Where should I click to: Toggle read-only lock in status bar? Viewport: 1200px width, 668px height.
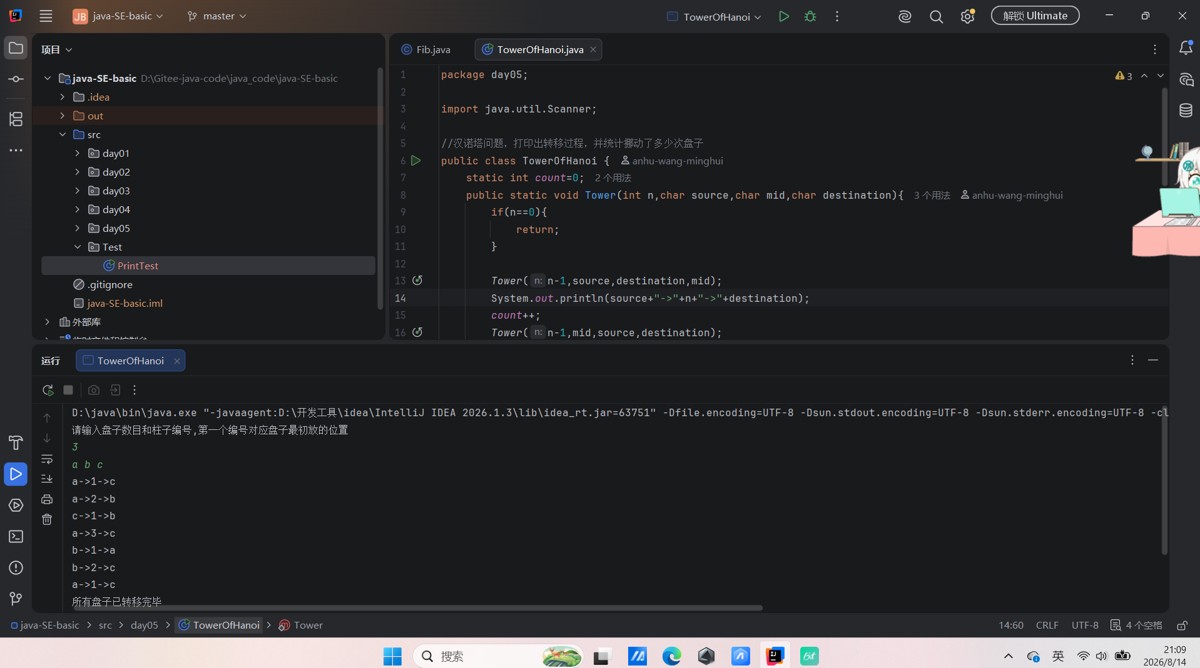click(x=1182, y=625)
